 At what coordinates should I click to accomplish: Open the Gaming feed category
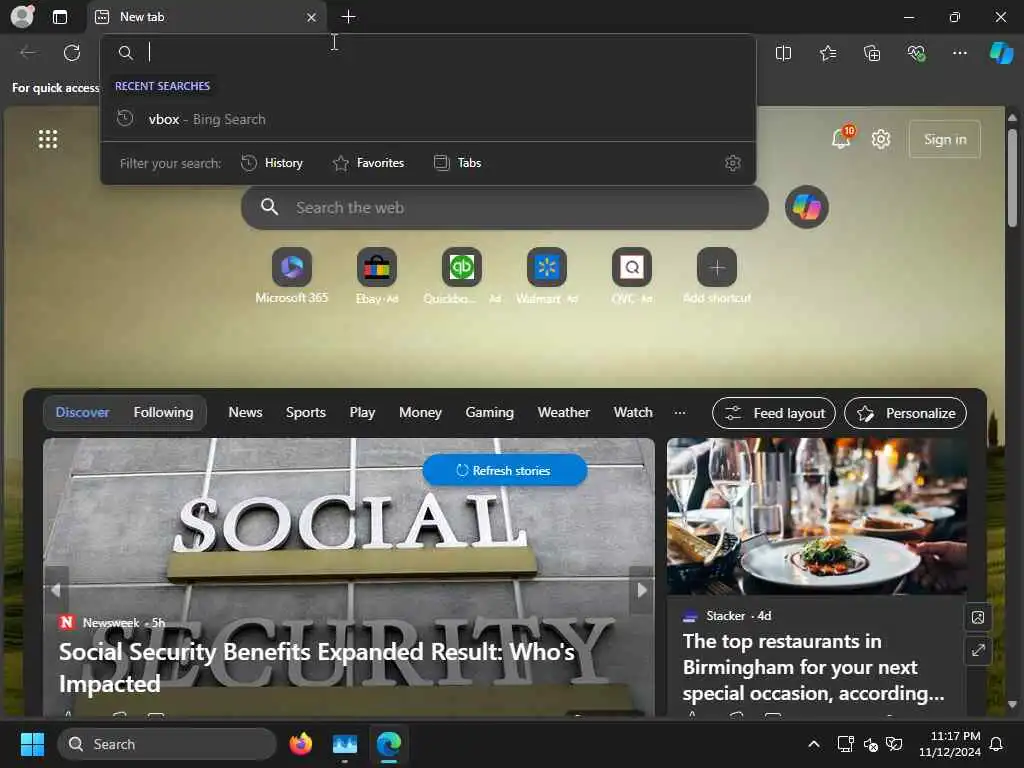(490, 413)
